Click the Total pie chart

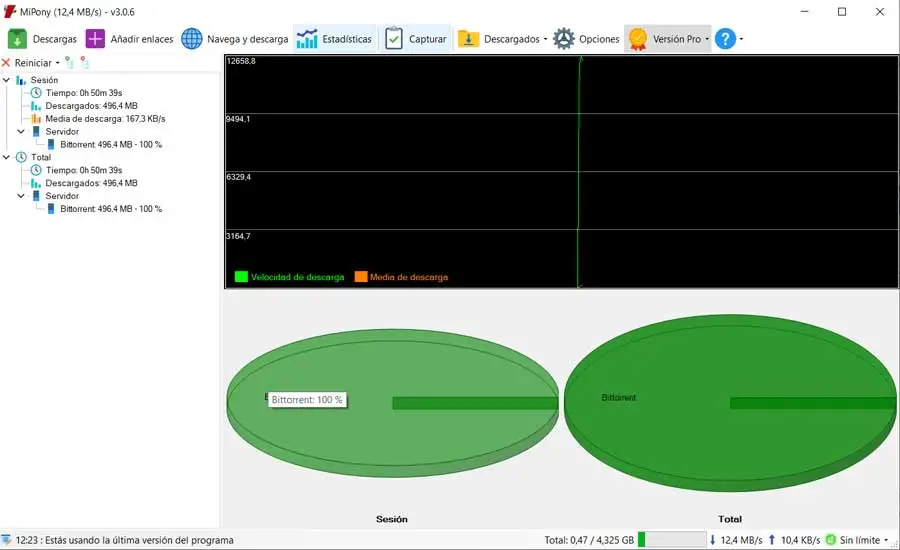730,403
